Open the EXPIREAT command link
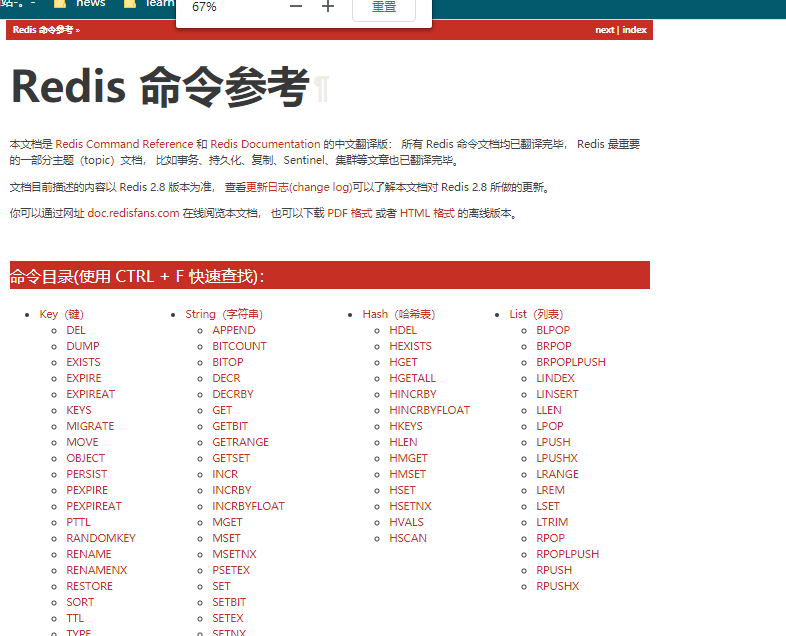The image size is (786, 636). pyautogui.click(x=91, y=394)
